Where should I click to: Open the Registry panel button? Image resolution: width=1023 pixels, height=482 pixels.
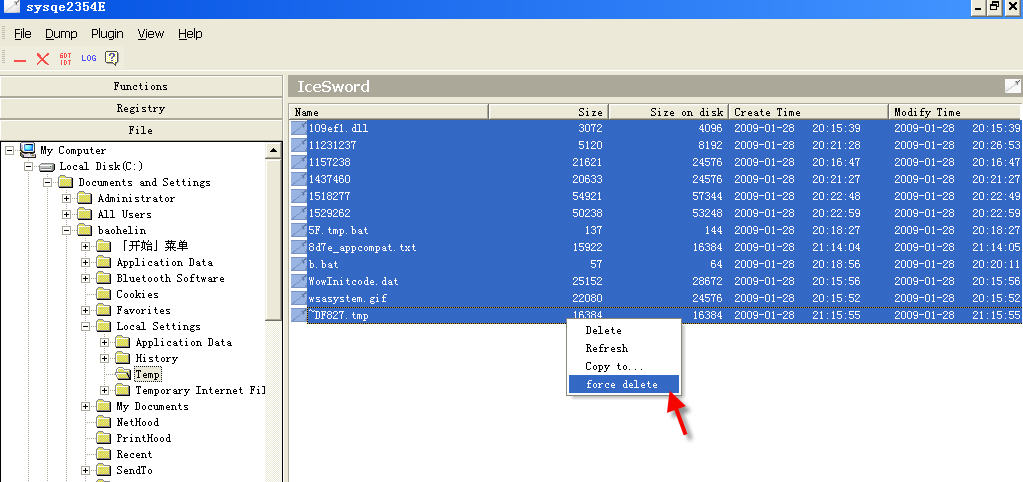(x=141, y=108)
